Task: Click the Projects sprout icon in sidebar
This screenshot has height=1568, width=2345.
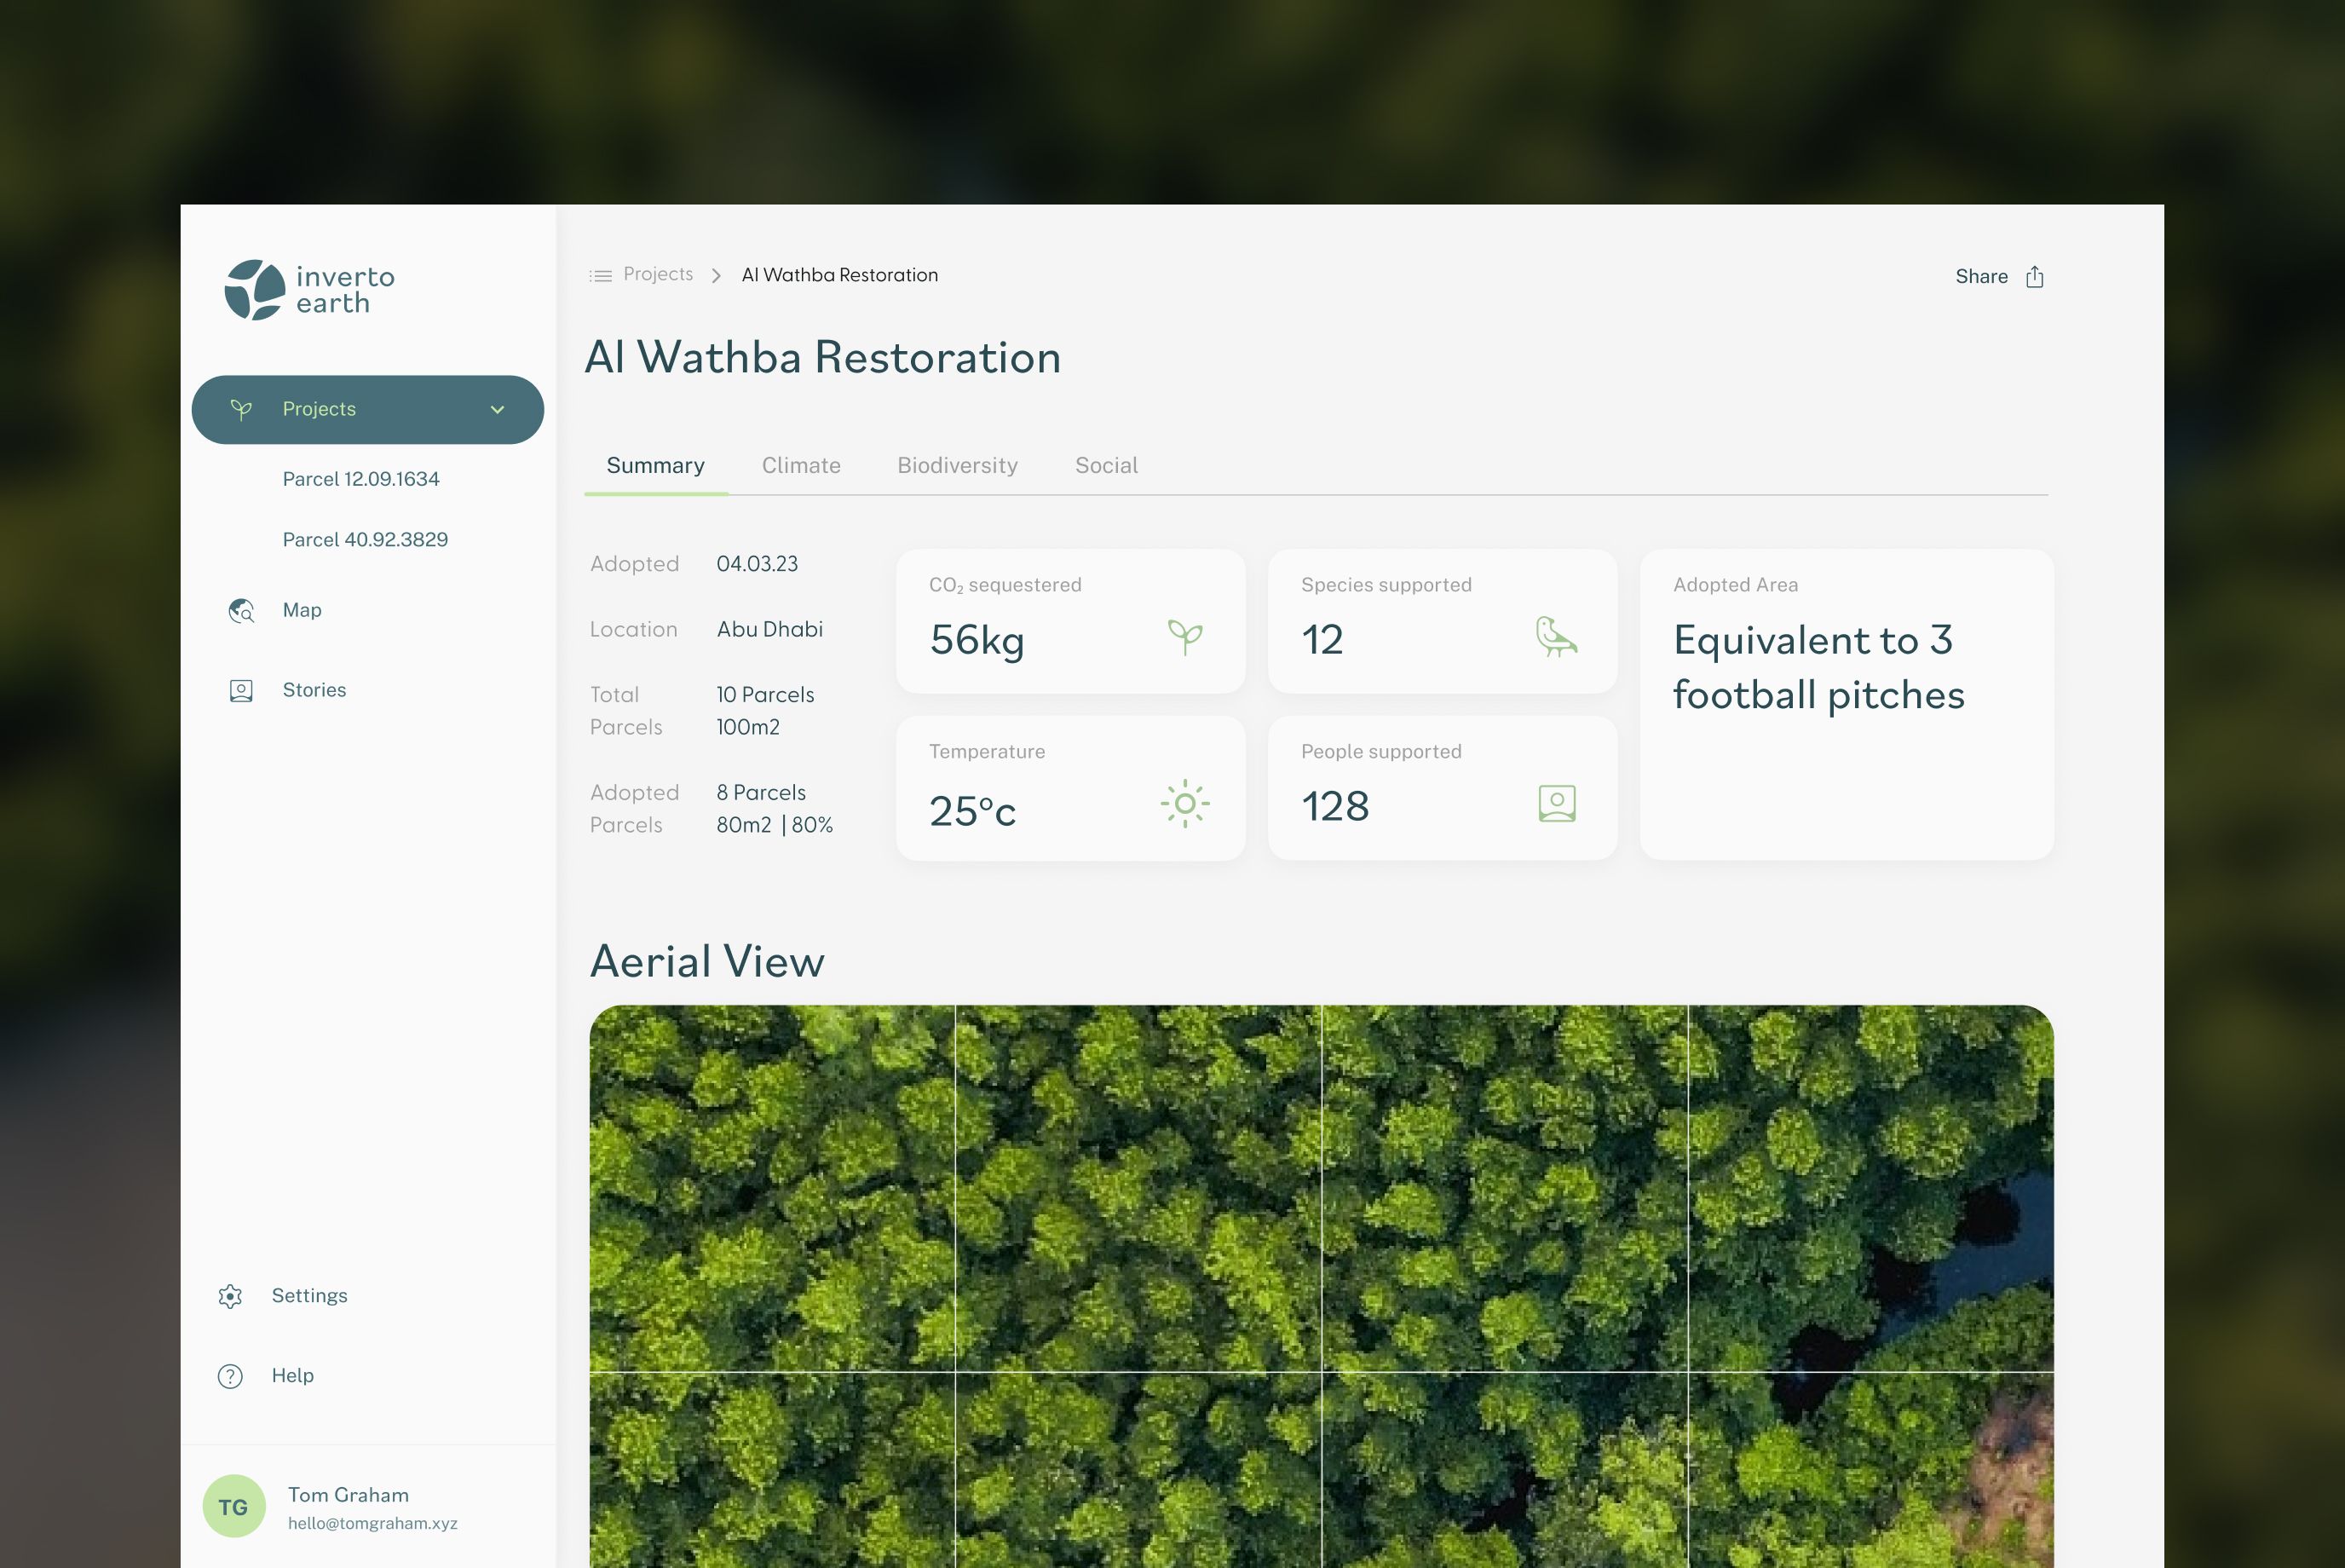Action: click(x=241, y=409)
